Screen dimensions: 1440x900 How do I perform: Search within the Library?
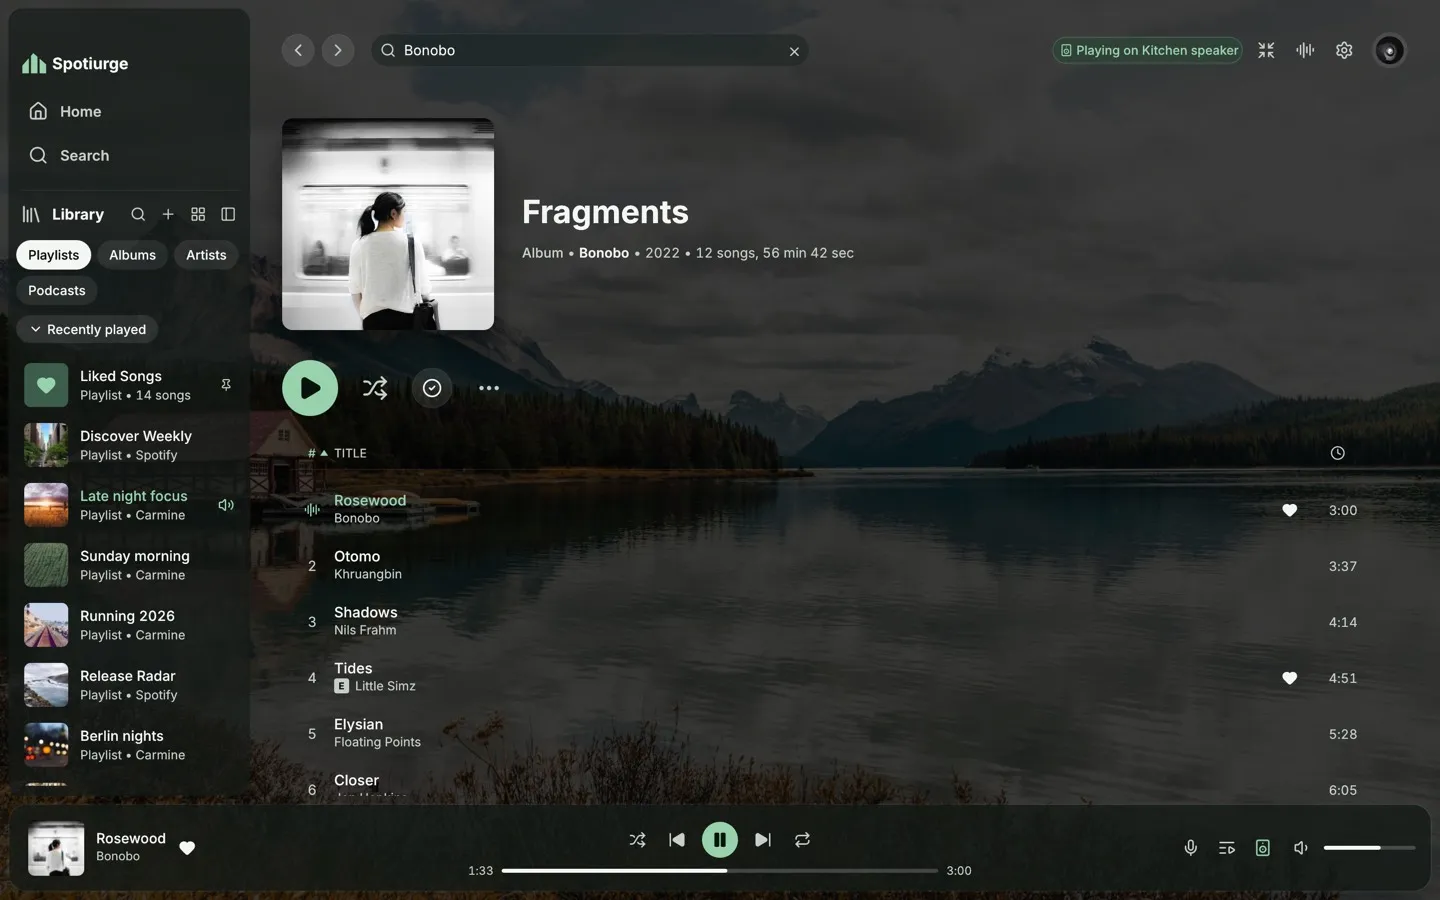[x=138, y=214]
